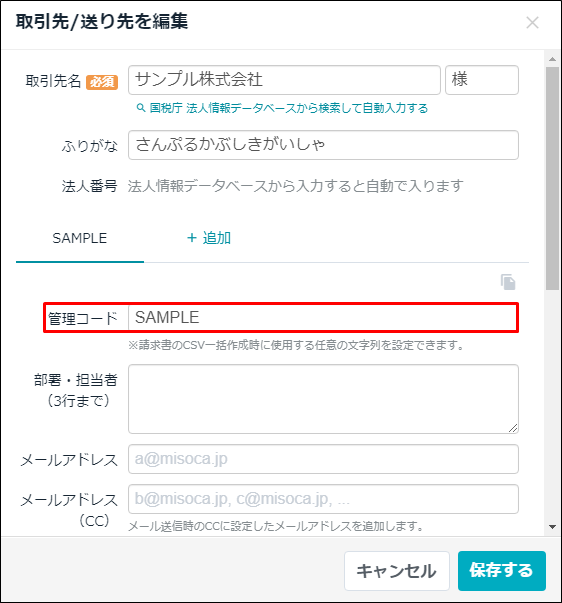
Task: Focus the ふりがな input field
Action: click(323, 145)
